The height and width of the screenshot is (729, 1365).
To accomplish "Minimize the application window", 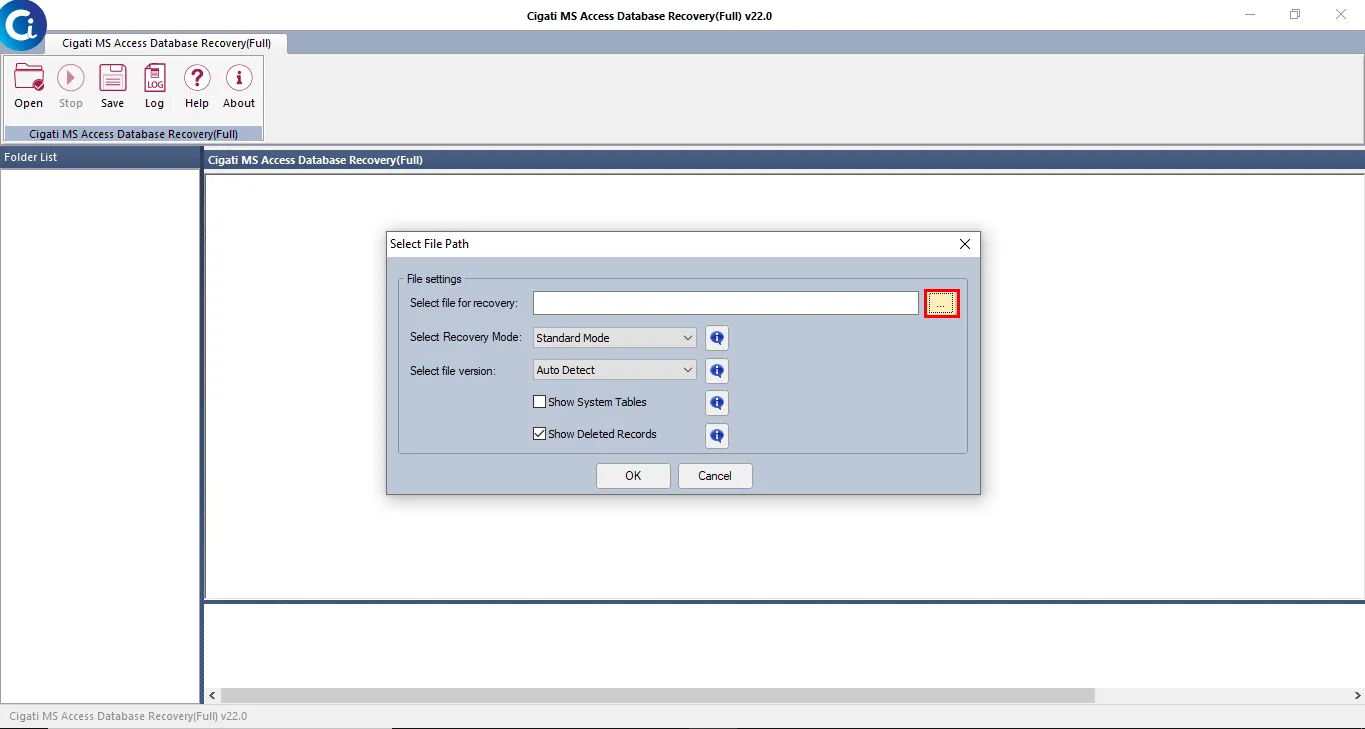I will tap(1251, 15).
